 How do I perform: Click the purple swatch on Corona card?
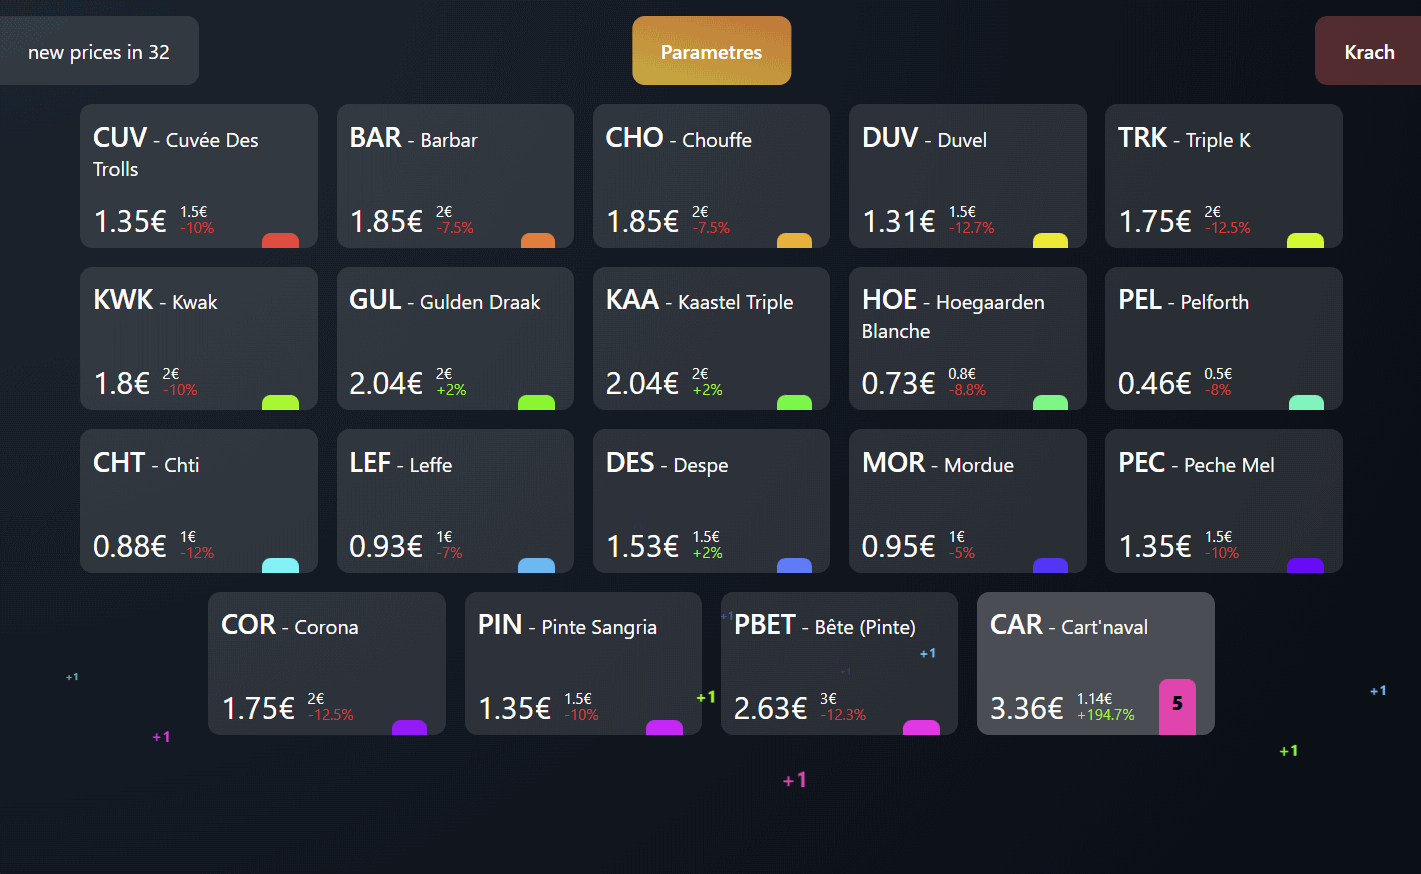tap(409, 728)
